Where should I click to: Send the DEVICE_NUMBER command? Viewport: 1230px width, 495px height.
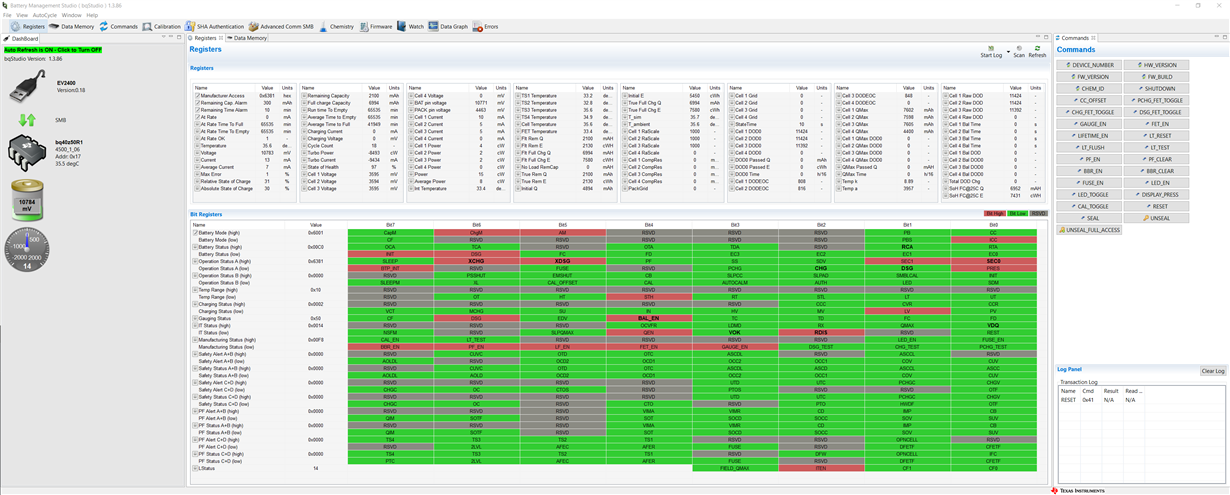tap(1089, 65)
